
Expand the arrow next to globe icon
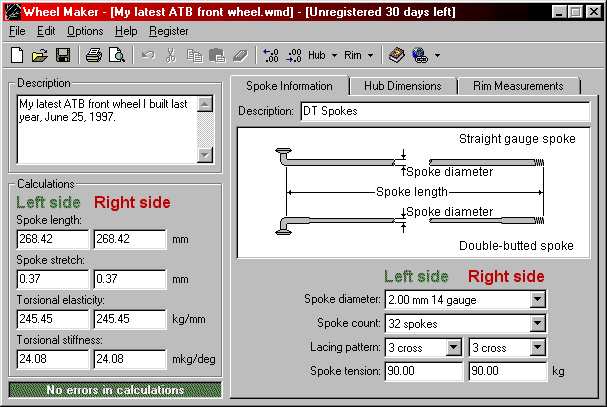point(437,55)
